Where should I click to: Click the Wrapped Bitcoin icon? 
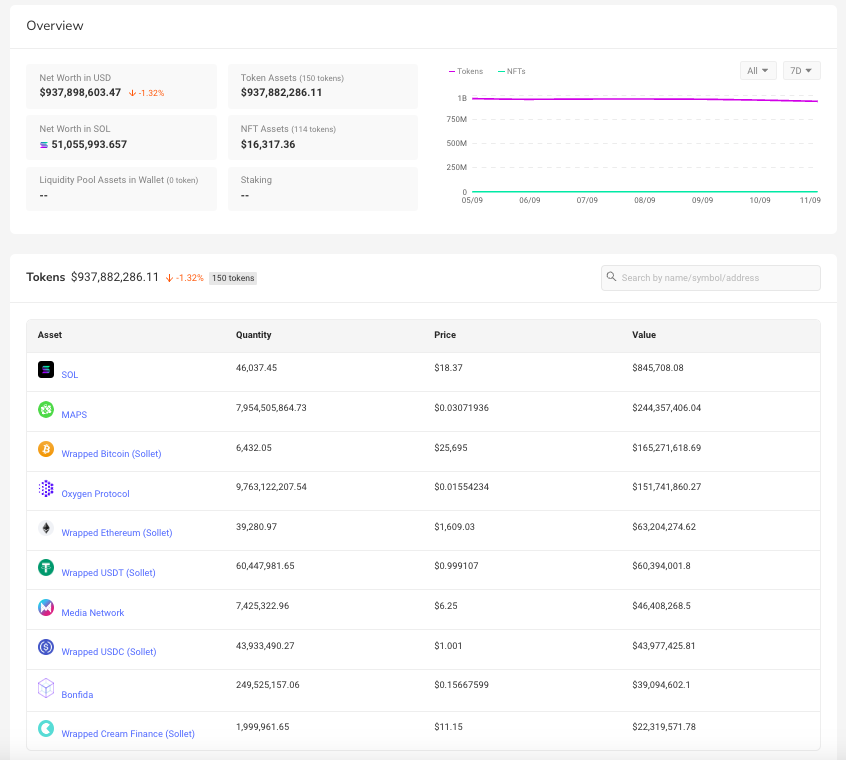pyautogui.click(x=46, y=449)
